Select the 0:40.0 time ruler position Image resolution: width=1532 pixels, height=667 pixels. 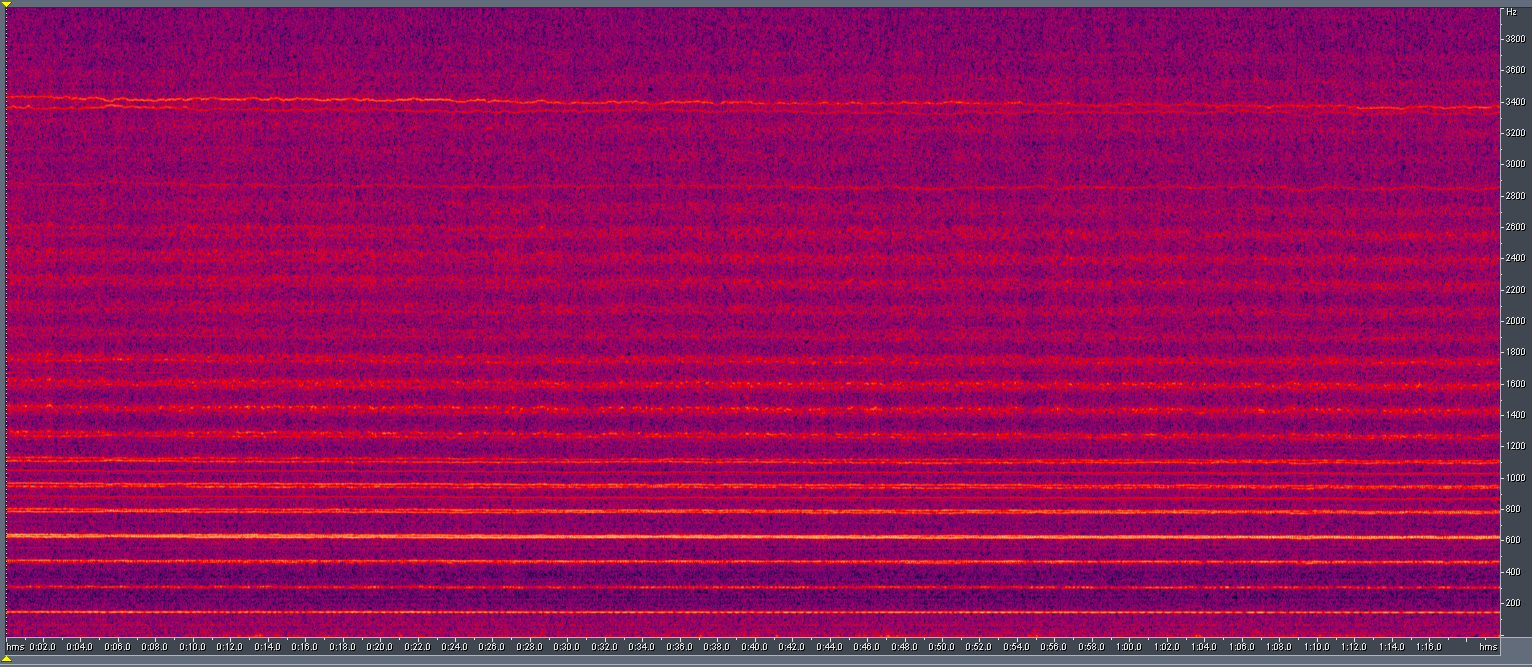click(x=754, y=647)
